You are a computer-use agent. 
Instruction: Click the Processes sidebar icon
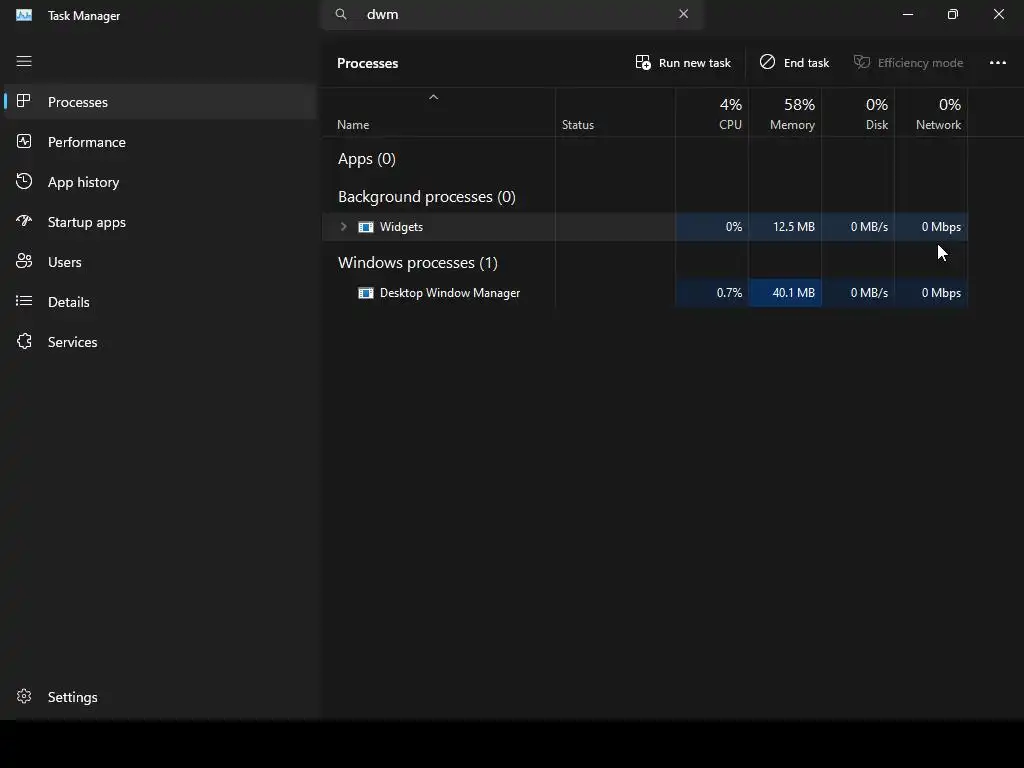pyautogui.click(x=24, y=101)
